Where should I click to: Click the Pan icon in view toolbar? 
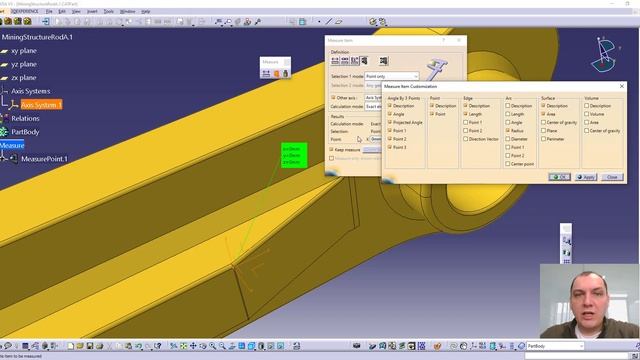tap(193, 346)
